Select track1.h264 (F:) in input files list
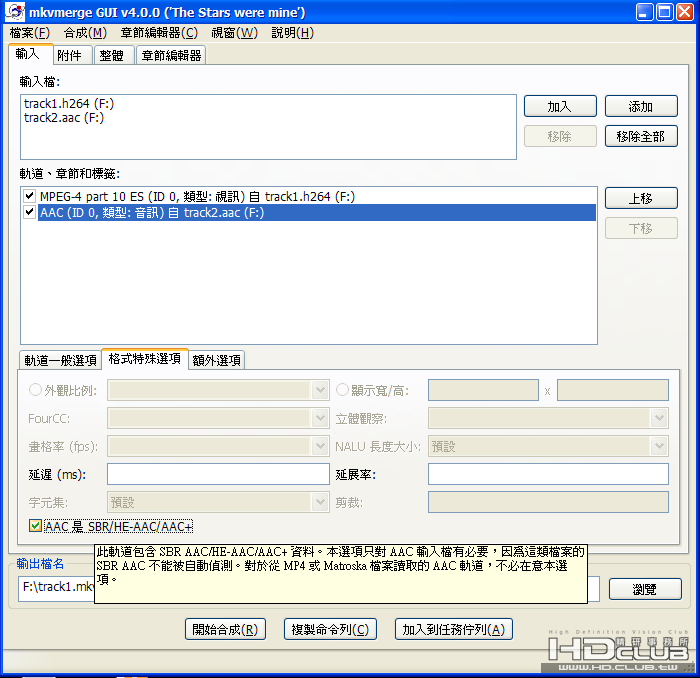700x678 pixels. [69, 104]
